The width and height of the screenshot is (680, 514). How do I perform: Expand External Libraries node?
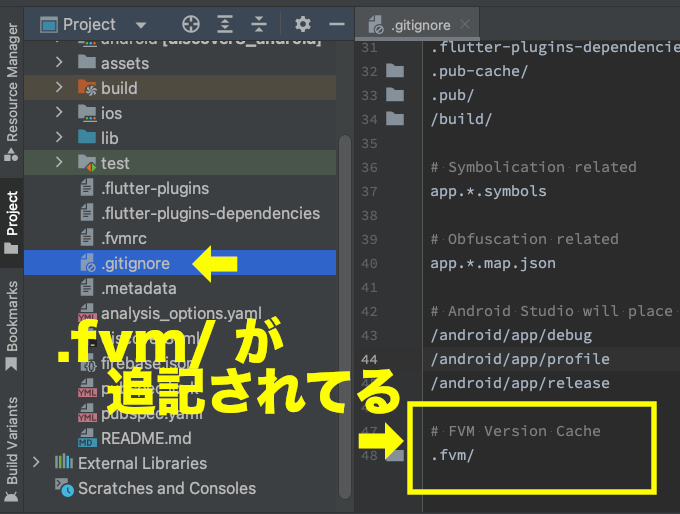click(36, 462)
